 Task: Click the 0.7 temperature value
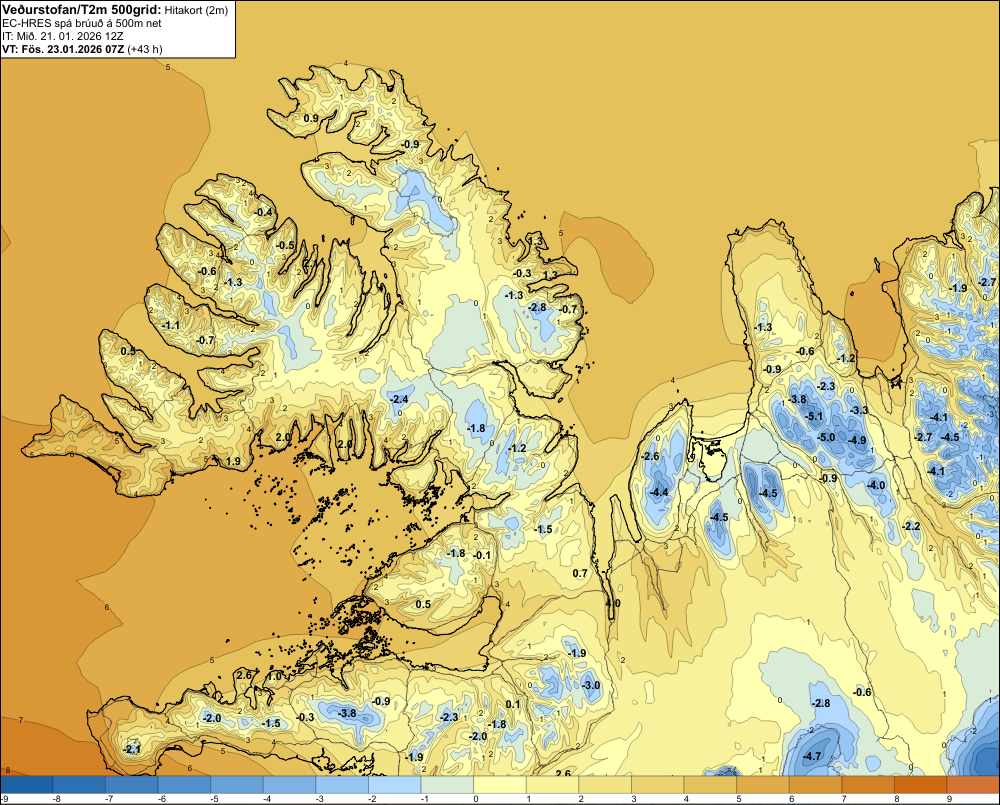pos(580,573)
